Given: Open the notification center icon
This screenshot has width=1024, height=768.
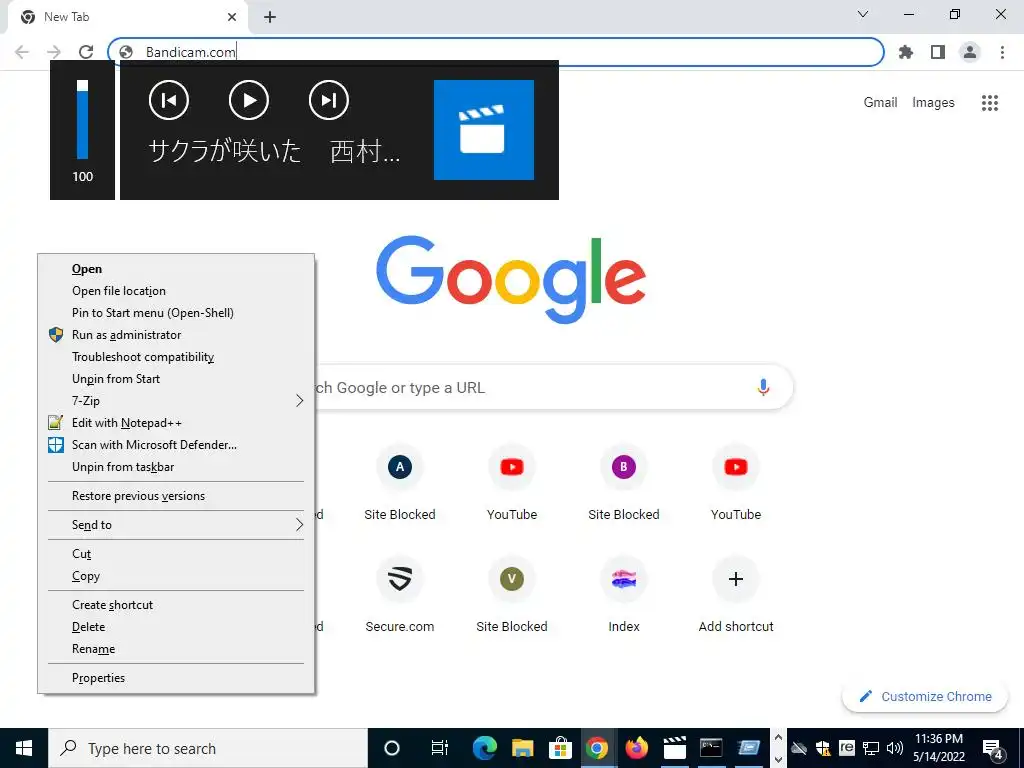Looking at the screenshot, I should tap(993, 748).
